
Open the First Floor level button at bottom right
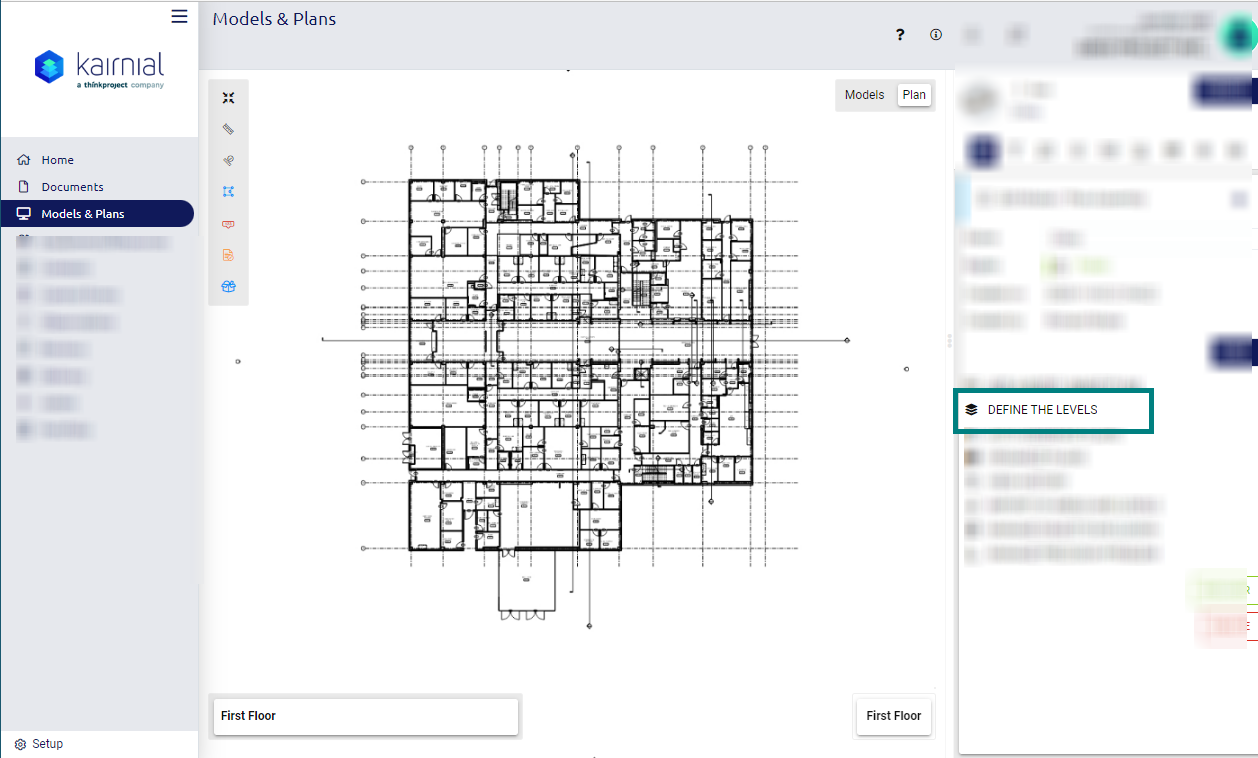(x=893, y=716)
